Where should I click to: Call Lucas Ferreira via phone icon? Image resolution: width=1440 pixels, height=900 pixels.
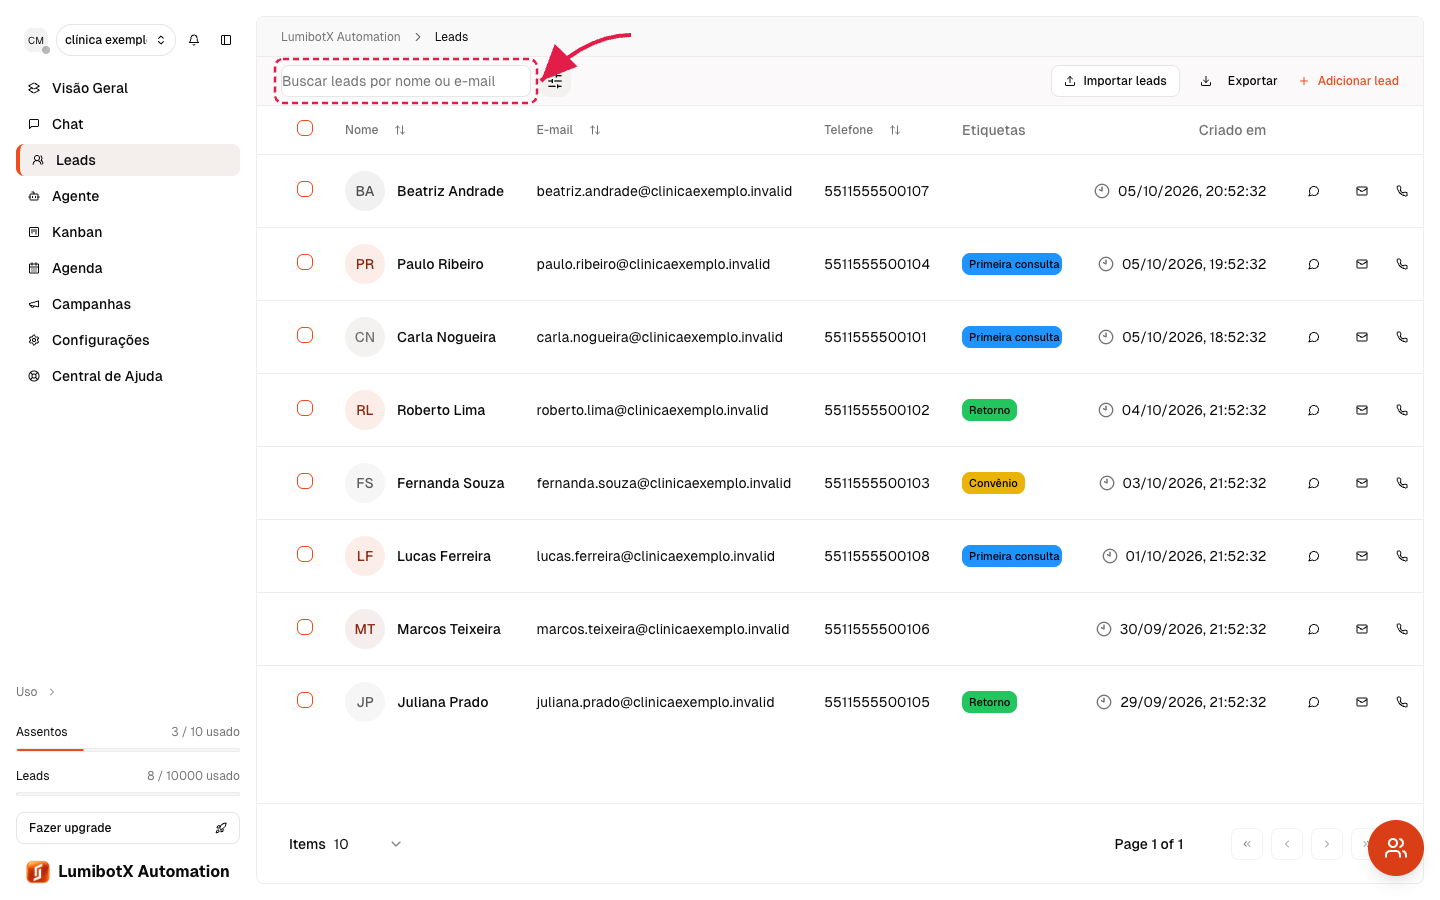tap(1402, 556)
